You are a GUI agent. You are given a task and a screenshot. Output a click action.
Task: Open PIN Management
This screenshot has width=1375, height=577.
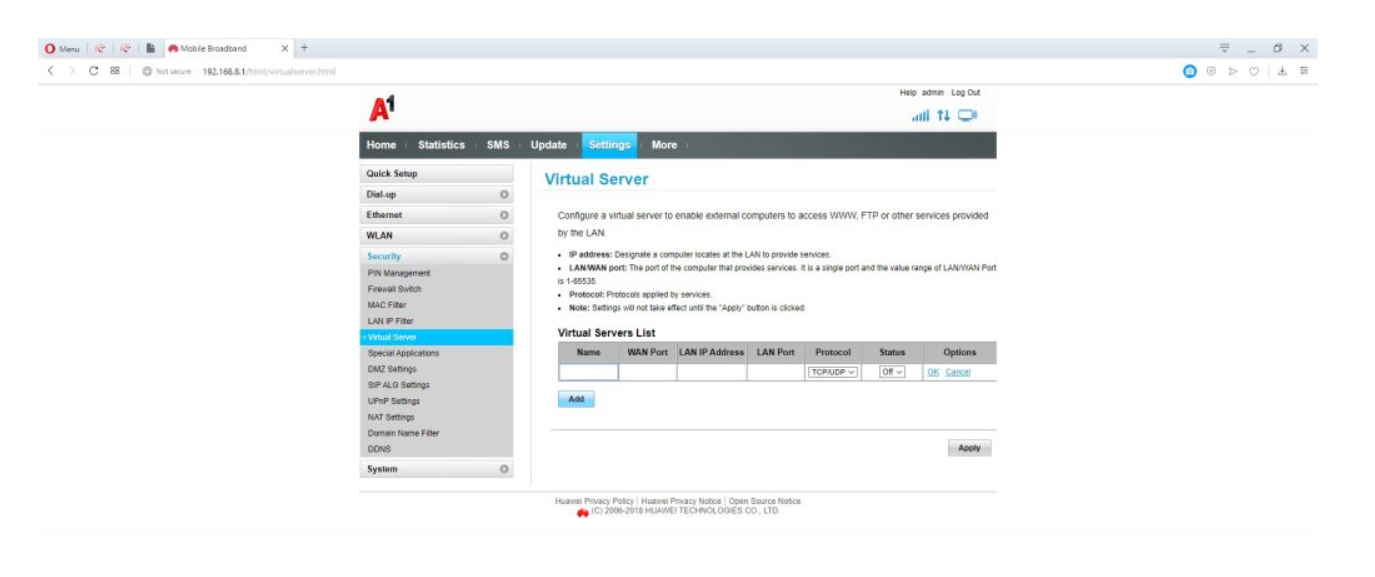[x=399, y=273]
